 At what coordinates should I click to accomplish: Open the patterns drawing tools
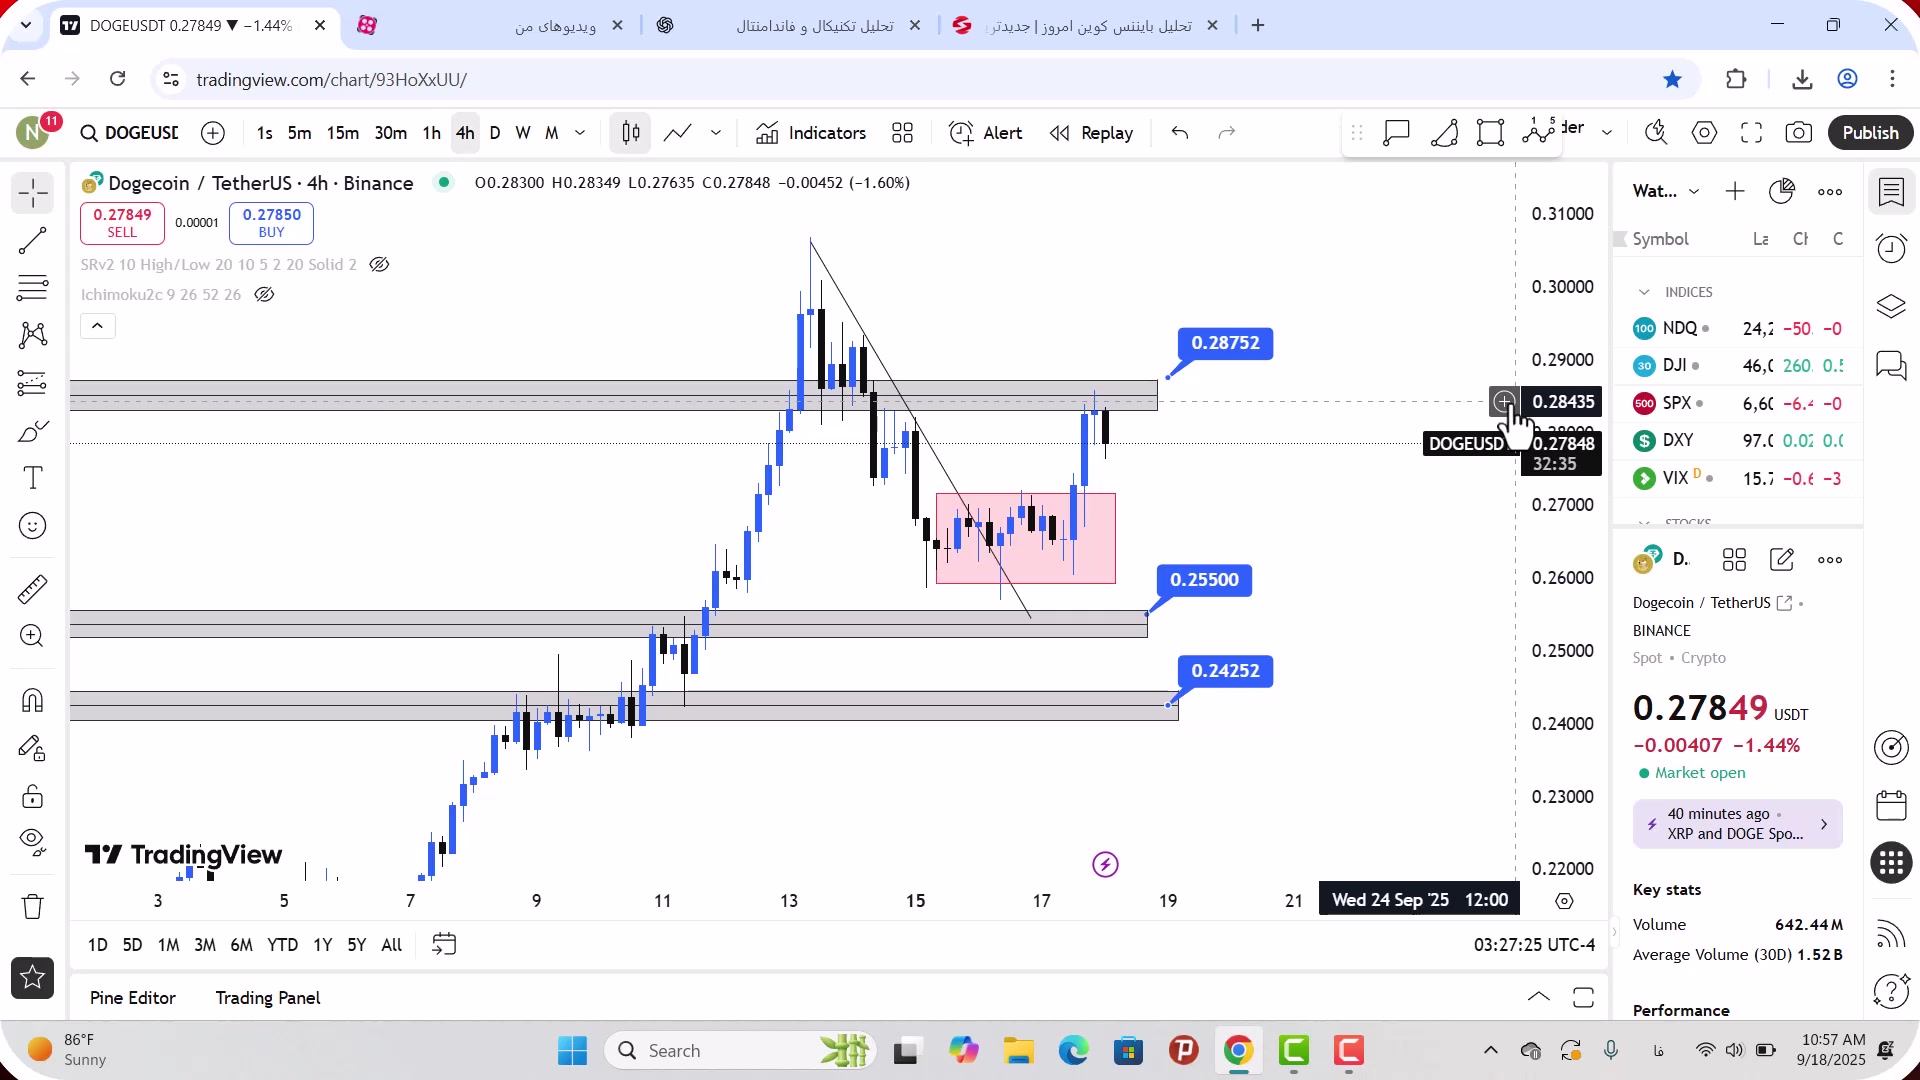[x=33, y=335]
